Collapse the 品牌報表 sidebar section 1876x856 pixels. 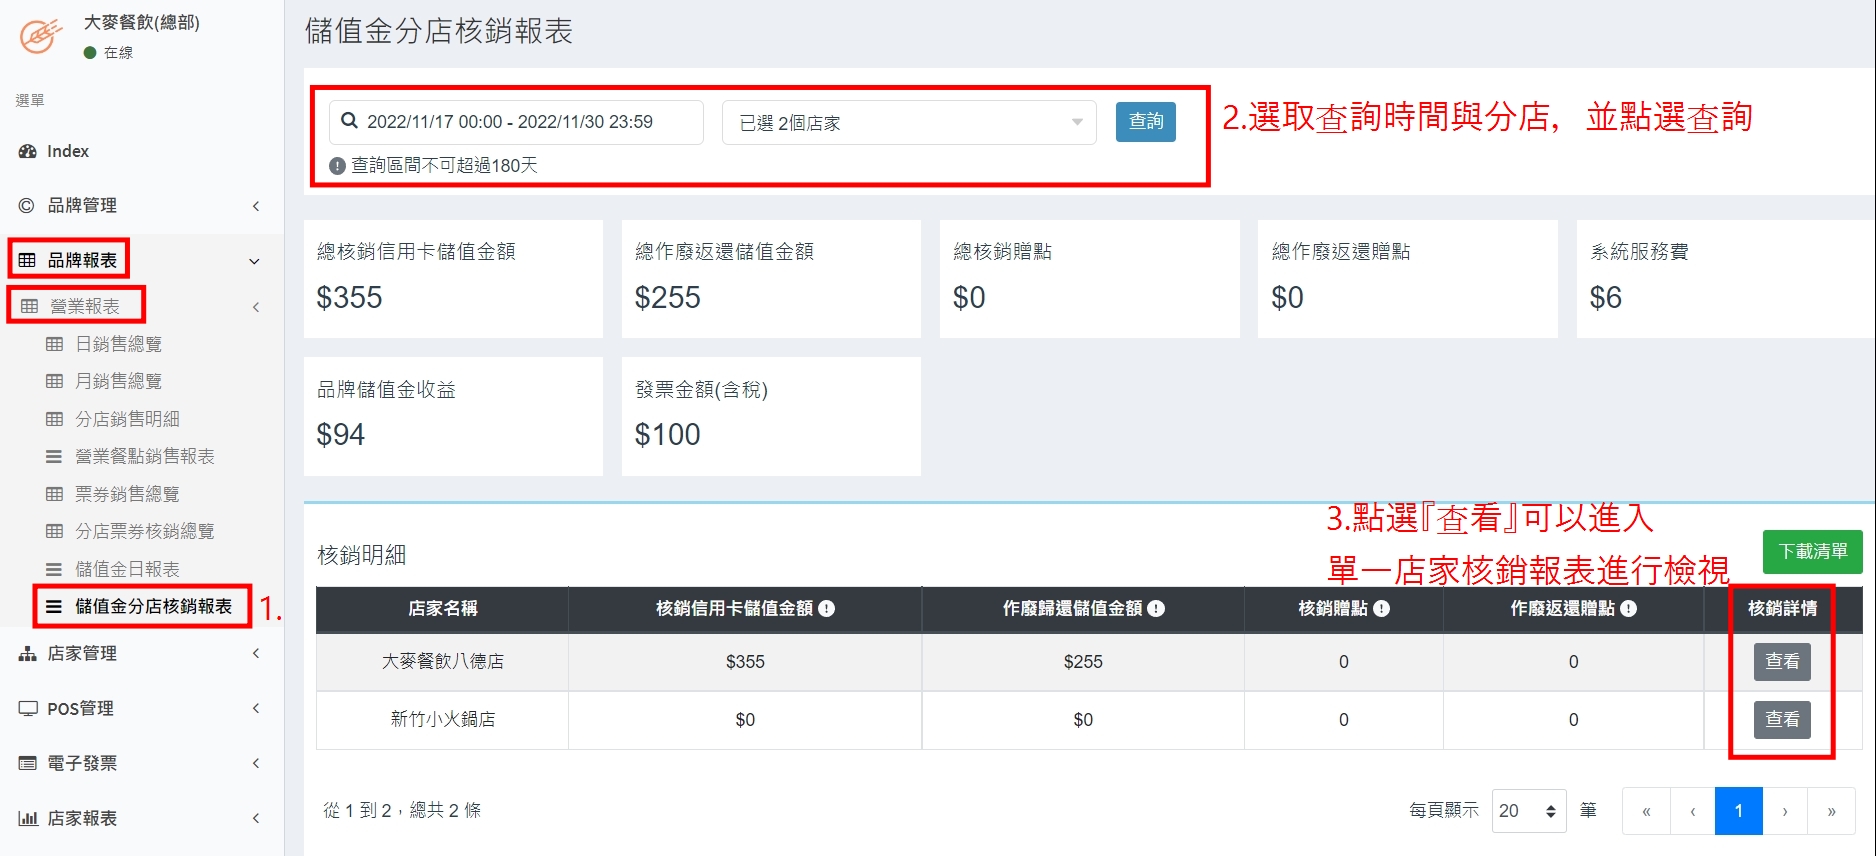coord(254,261)
